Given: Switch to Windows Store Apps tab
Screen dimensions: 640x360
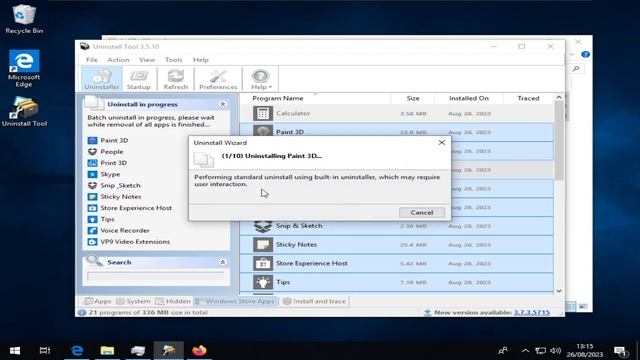Looking at the screenshot, I should pos(235,301).
